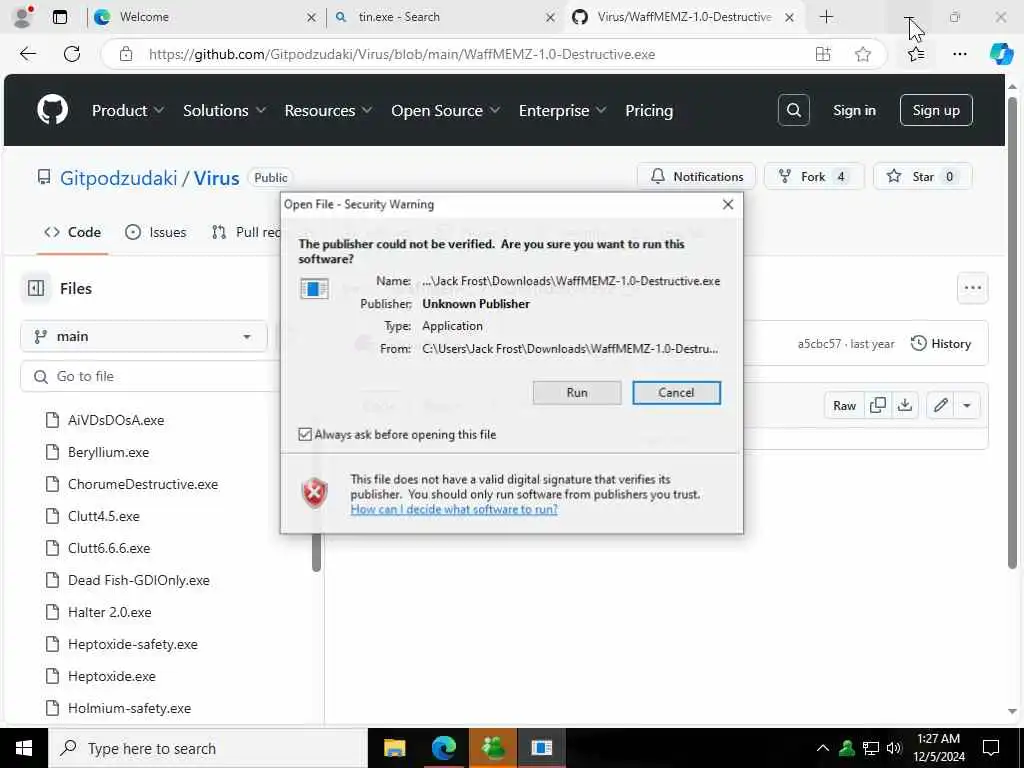The height and width of the screenshot is (768, 1024).
Task: Click the Sign up button
Action: [x=936, y=110]
